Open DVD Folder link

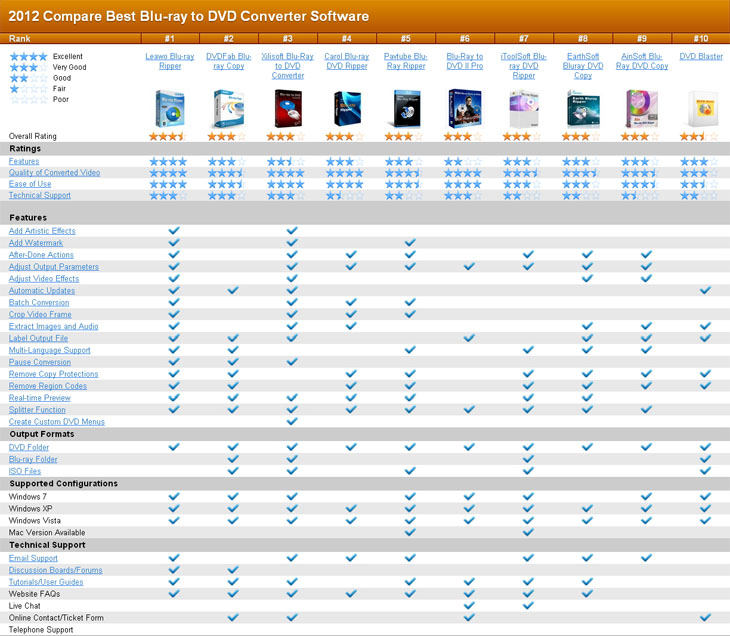coord(28,447)
